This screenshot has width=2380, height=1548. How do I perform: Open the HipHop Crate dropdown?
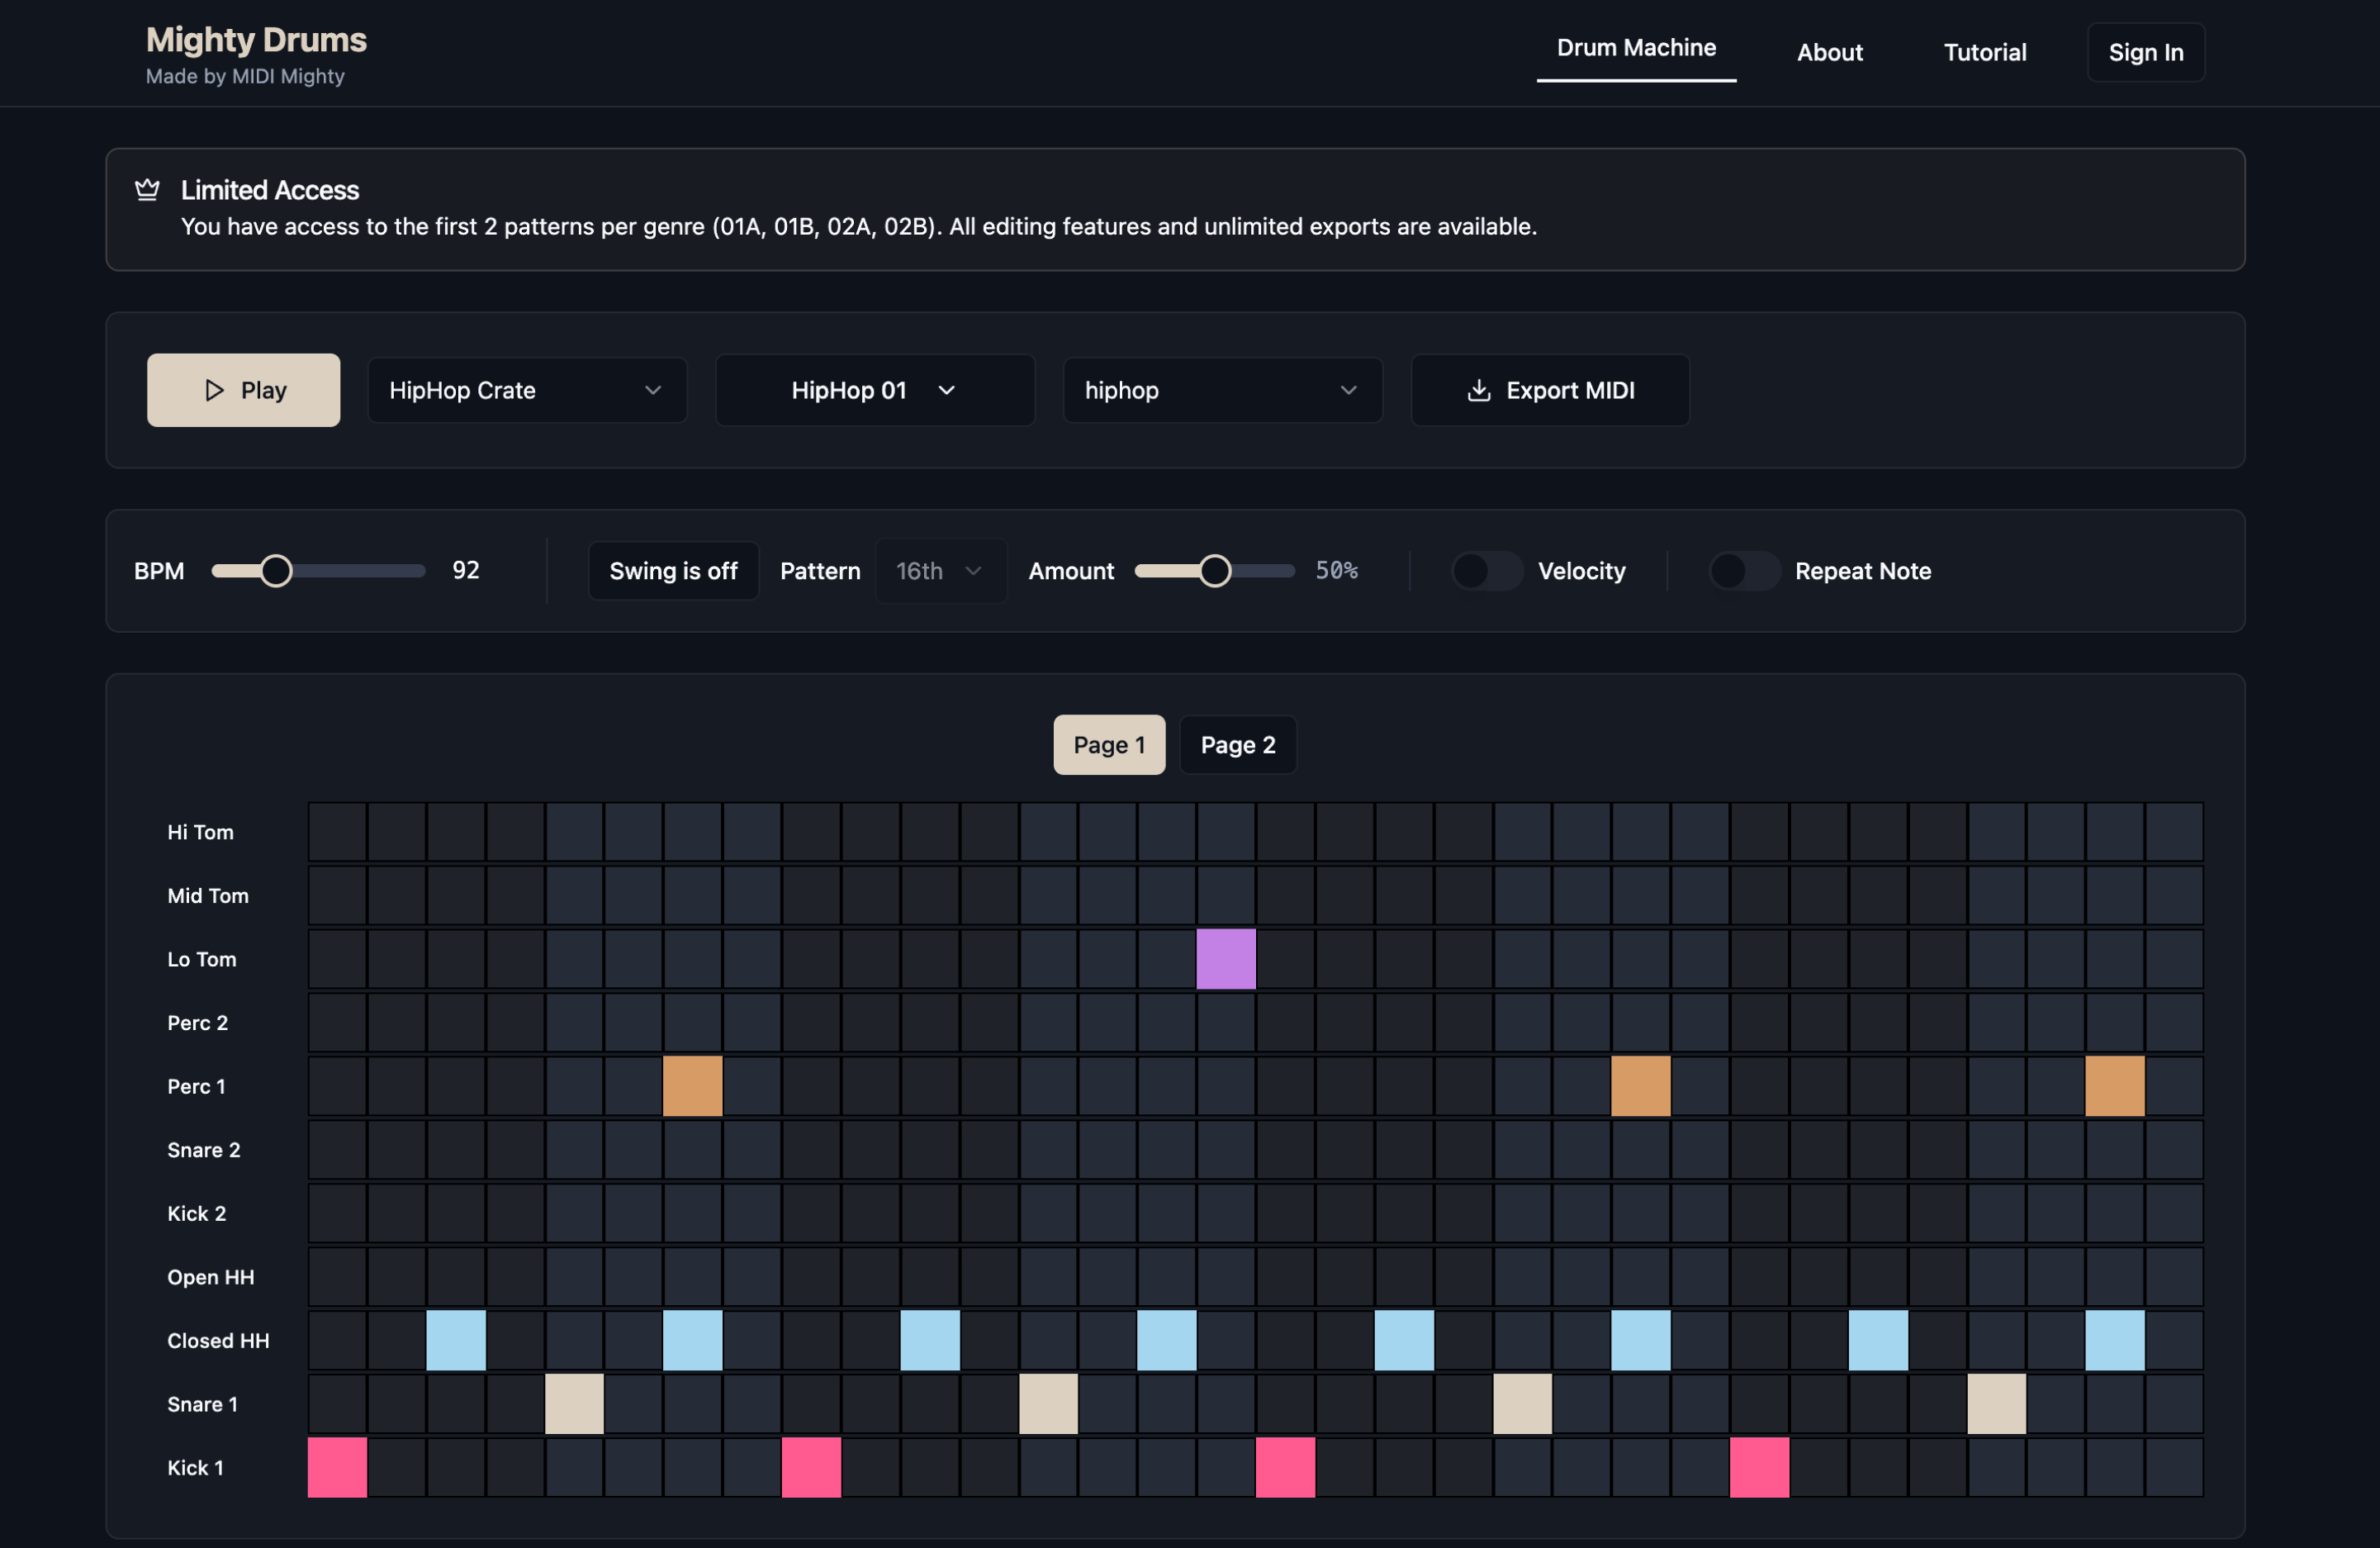527,390
